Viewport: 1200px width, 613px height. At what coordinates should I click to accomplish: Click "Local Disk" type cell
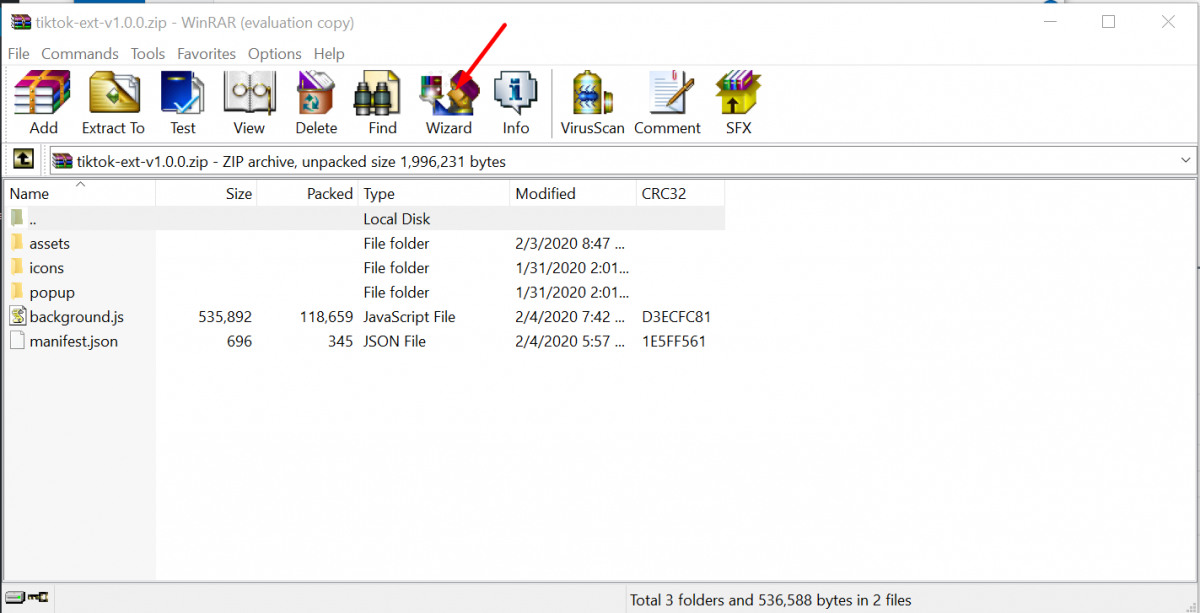(x=397, y=218)
